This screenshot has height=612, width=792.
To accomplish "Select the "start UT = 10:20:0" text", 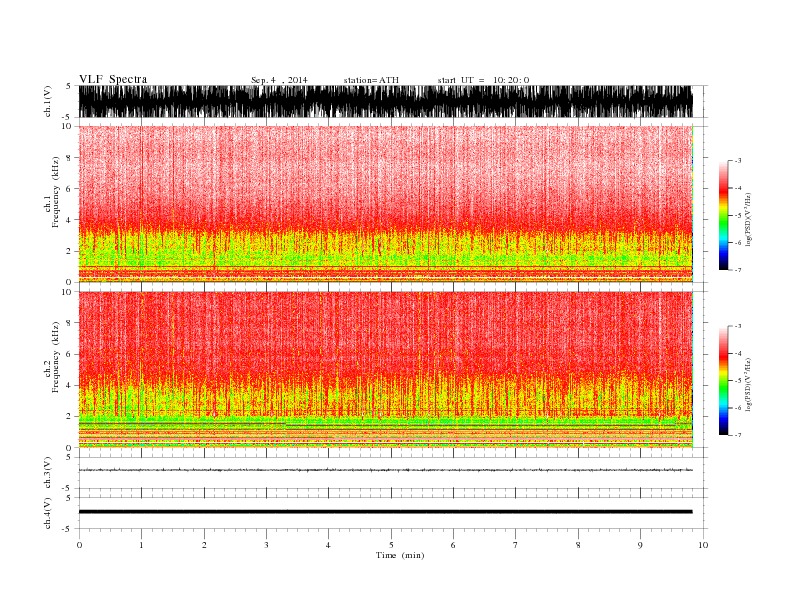I will (x=483, y=80).
